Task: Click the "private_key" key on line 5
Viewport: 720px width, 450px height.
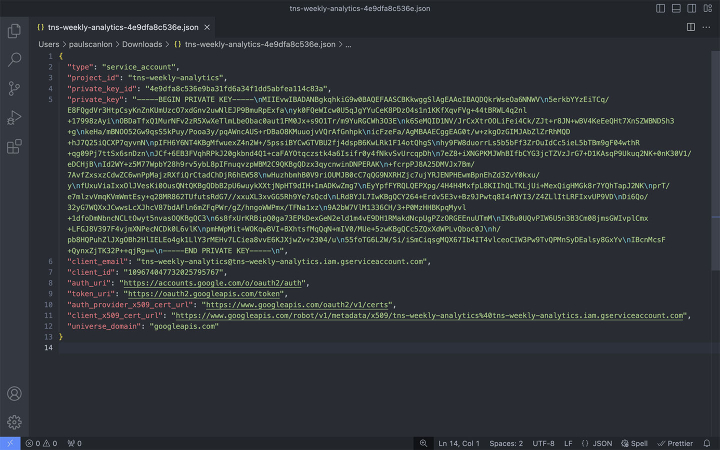Action: coord(96,100)
